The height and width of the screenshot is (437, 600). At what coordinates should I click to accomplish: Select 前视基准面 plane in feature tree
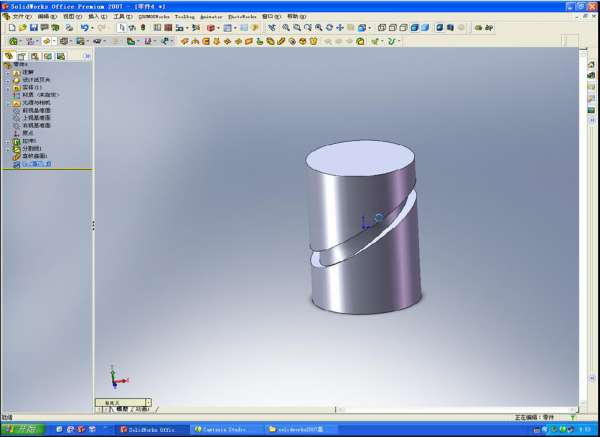pyautogui.click(x=36, y=110)
